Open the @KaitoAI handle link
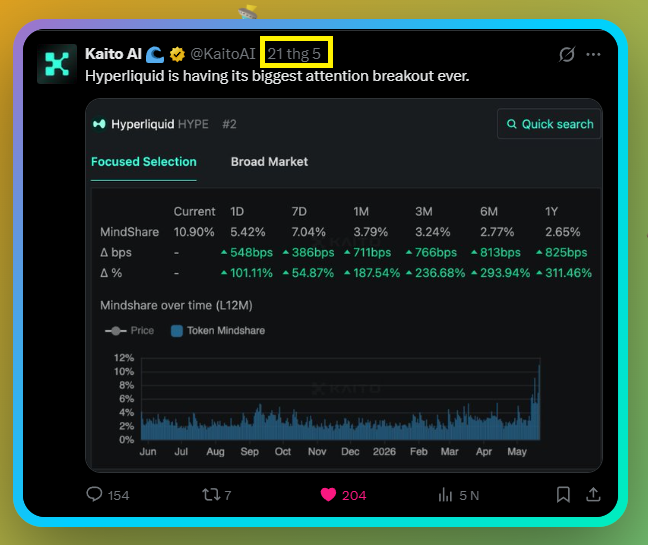 coord(223,54)
